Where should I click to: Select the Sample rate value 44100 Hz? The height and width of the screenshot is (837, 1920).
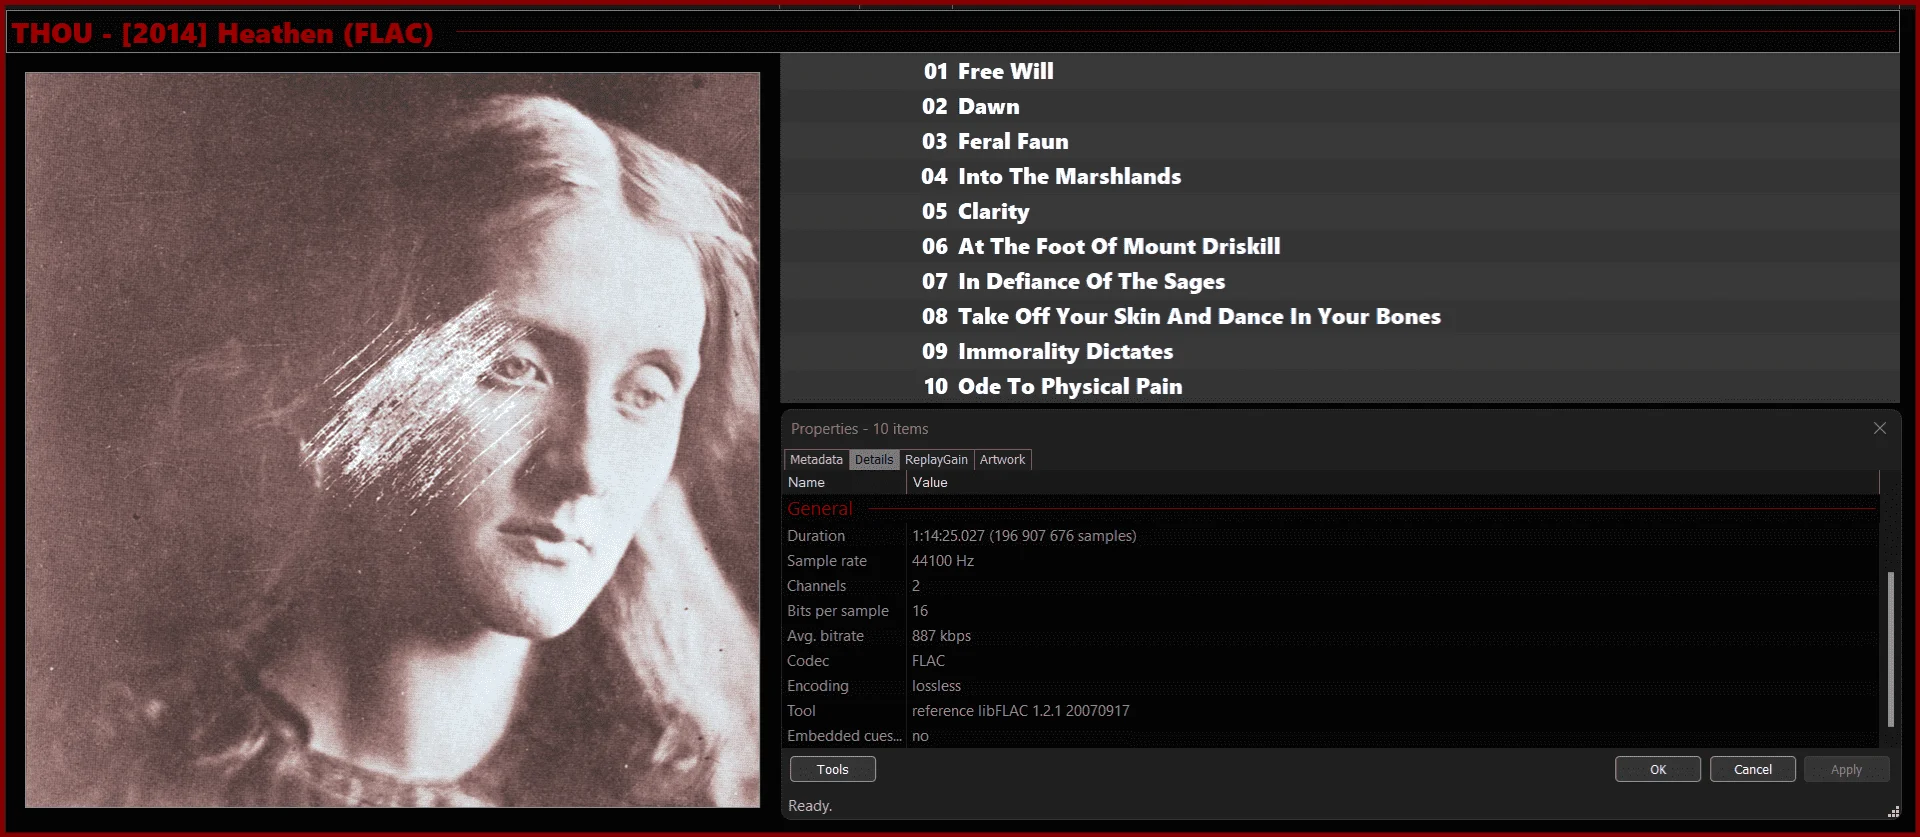[x=943, y=561]
